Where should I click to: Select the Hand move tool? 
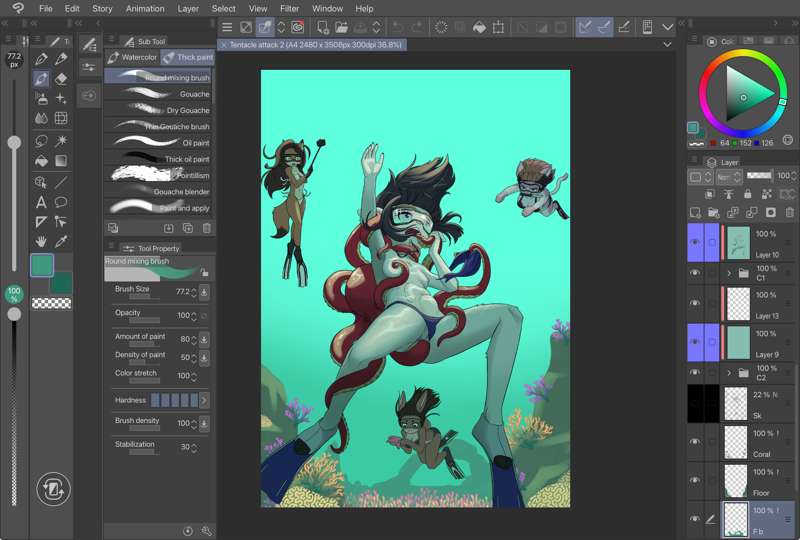(x=41, y=241)
